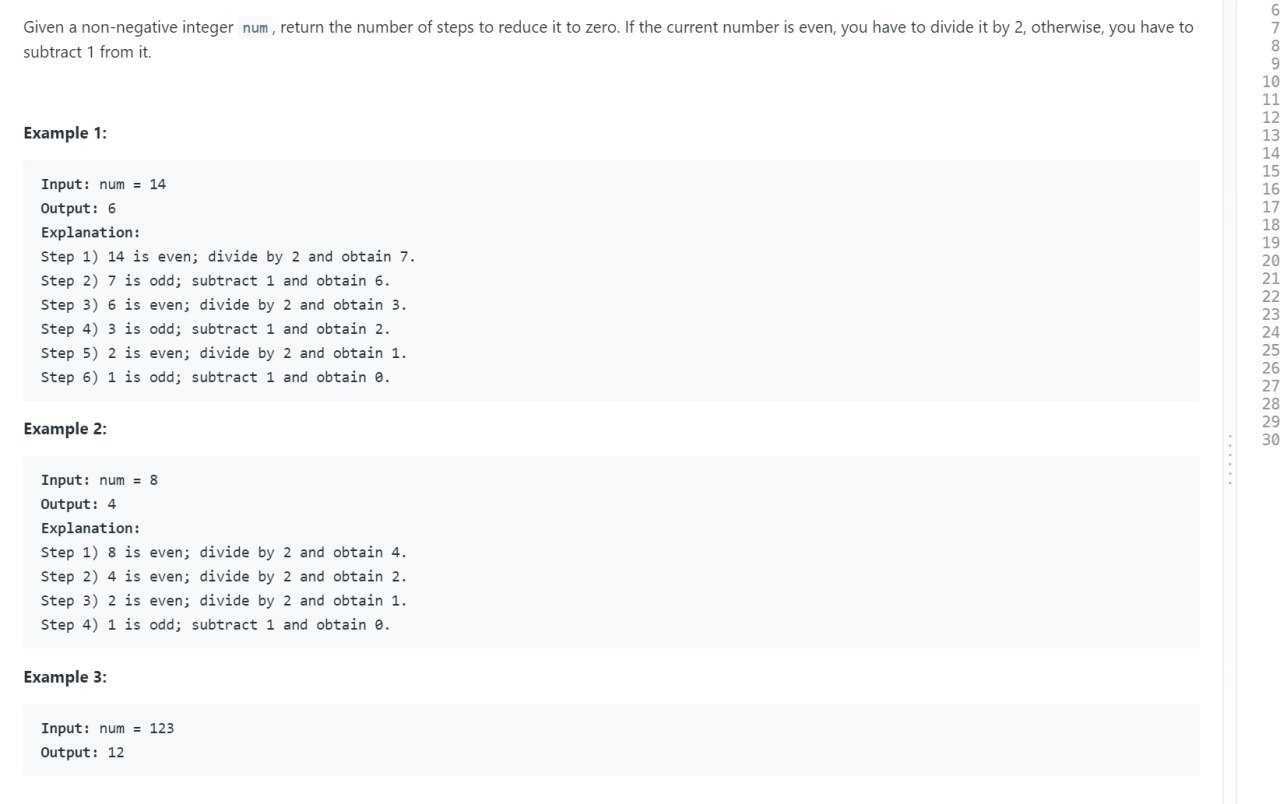Viewport: 1280px width, 804px height.
Task: Click line number 24 in the gutter
Action: [1271, 332]
